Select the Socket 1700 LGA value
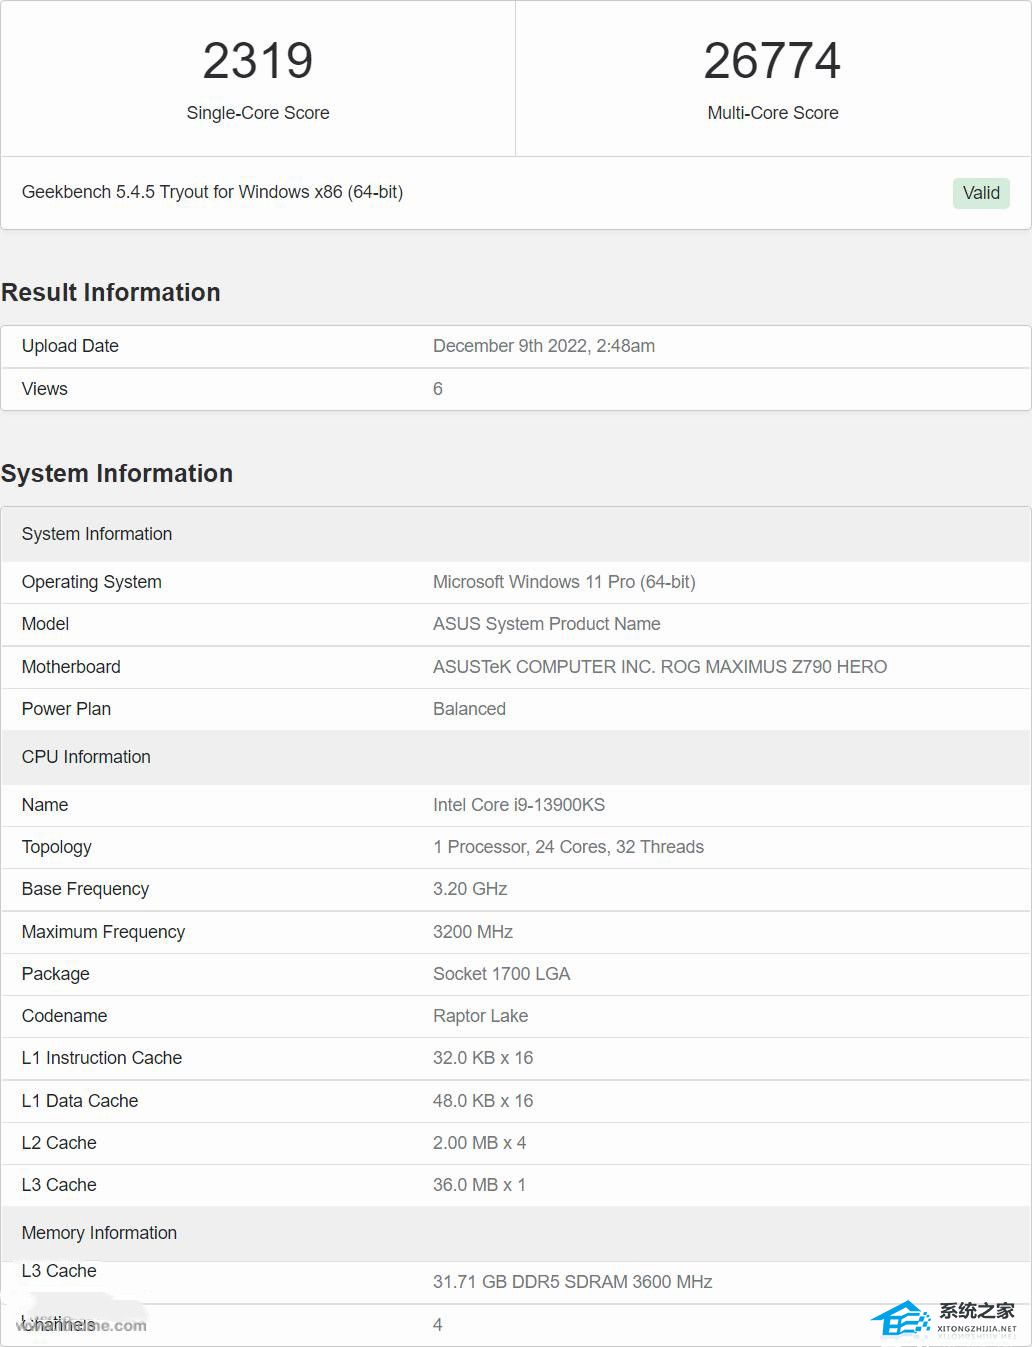Screen dimensions: 1032x1347 (x=502, y=974)
